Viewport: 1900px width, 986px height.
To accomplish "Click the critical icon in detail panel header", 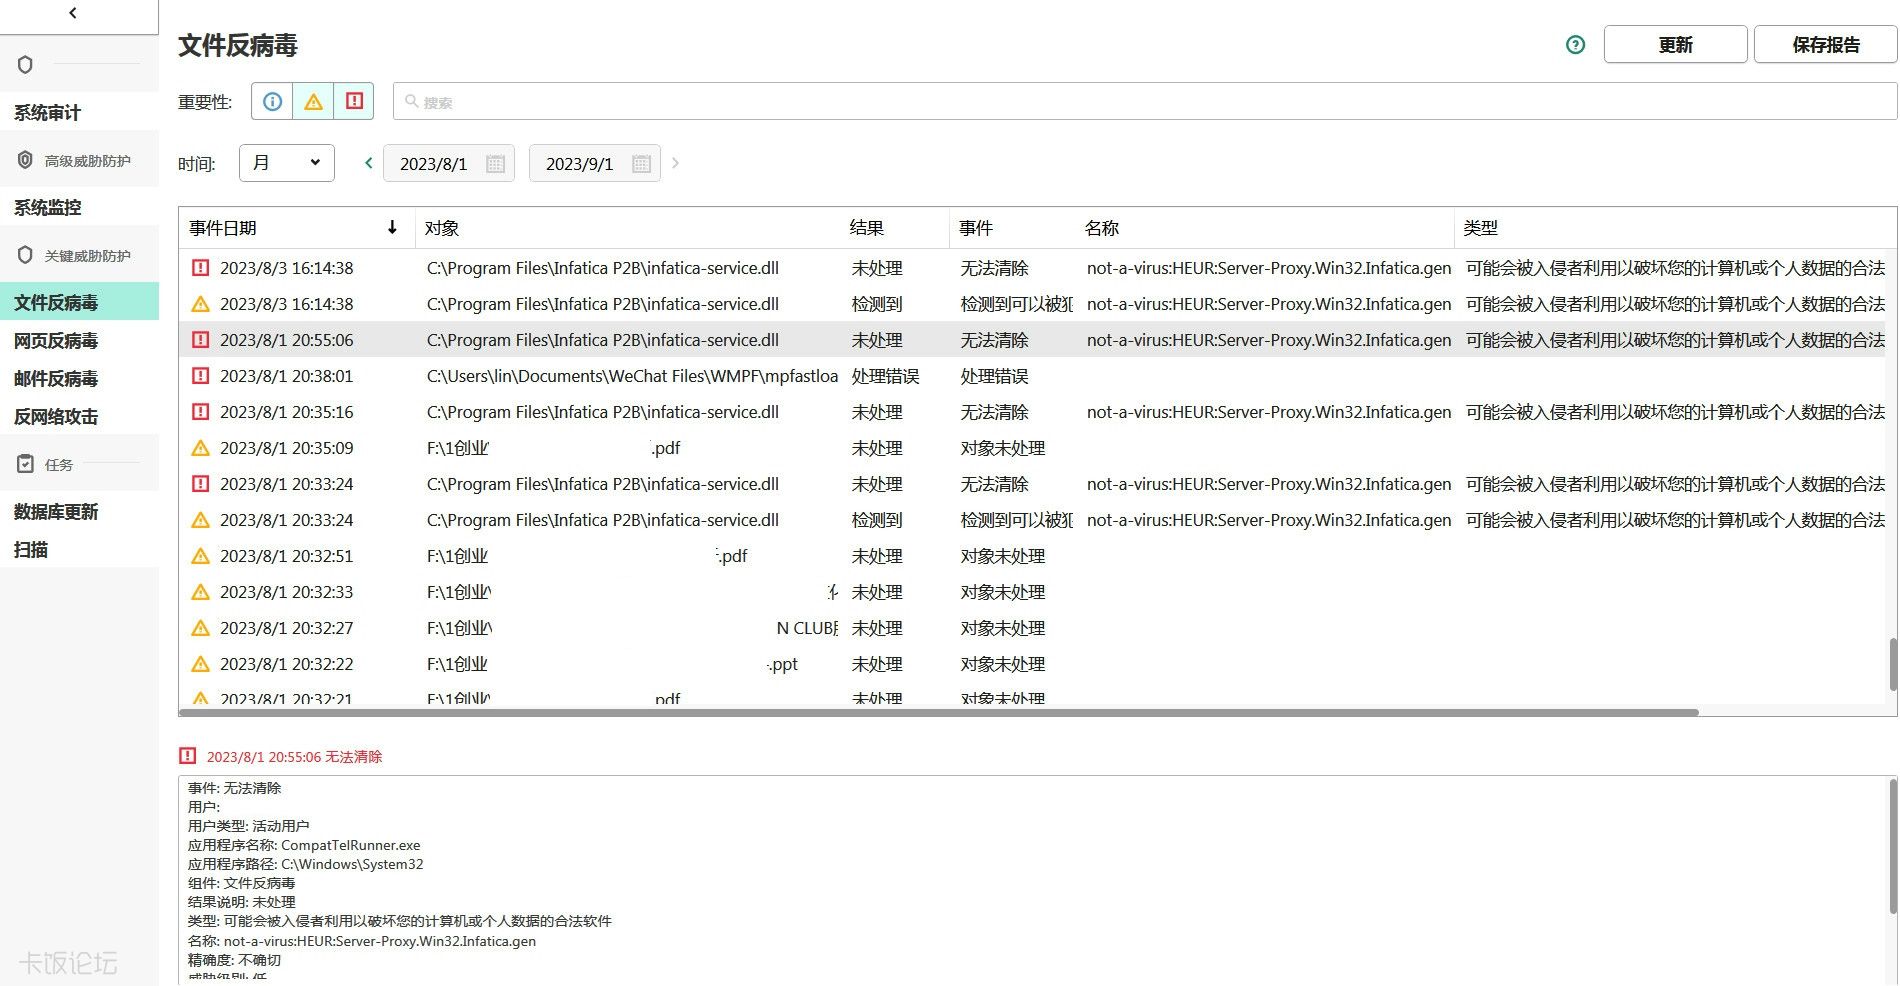I will tap(187, 756).
